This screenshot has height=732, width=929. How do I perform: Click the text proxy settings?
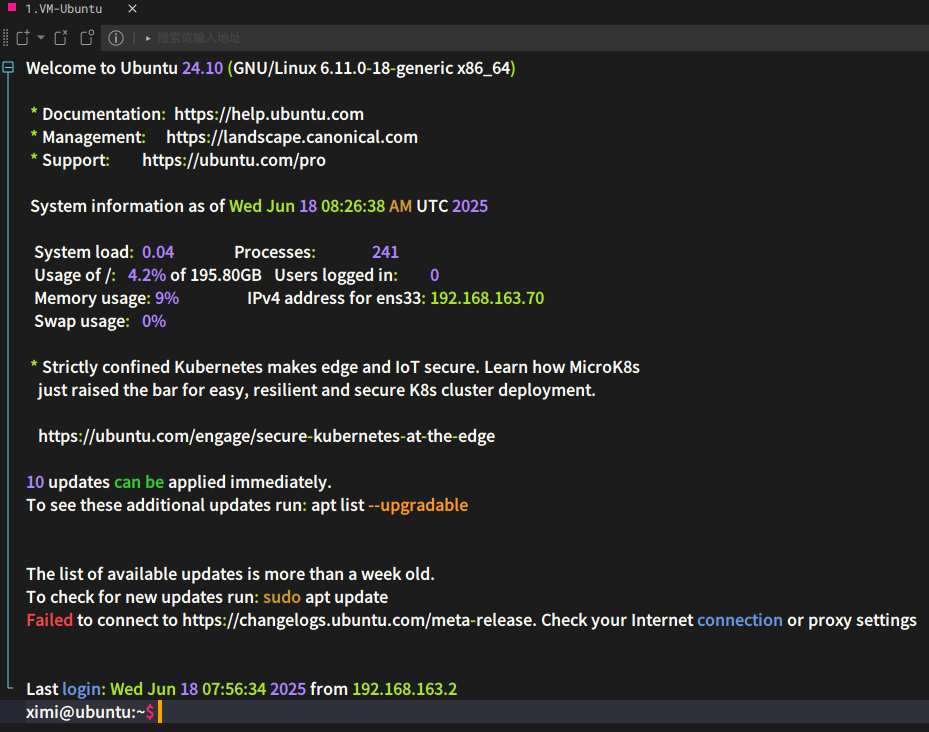(863, 620)
